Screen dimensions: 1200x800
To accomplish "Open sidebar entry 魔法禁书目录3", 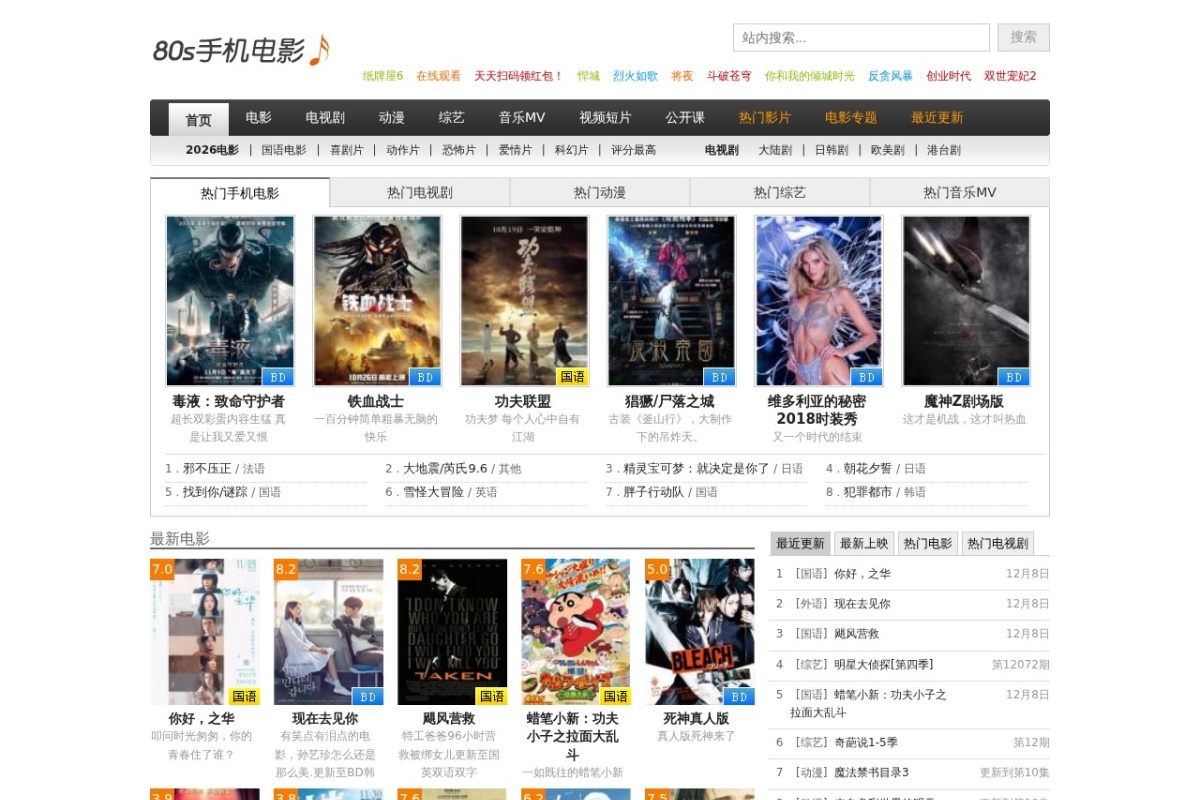I will point(872,772).
